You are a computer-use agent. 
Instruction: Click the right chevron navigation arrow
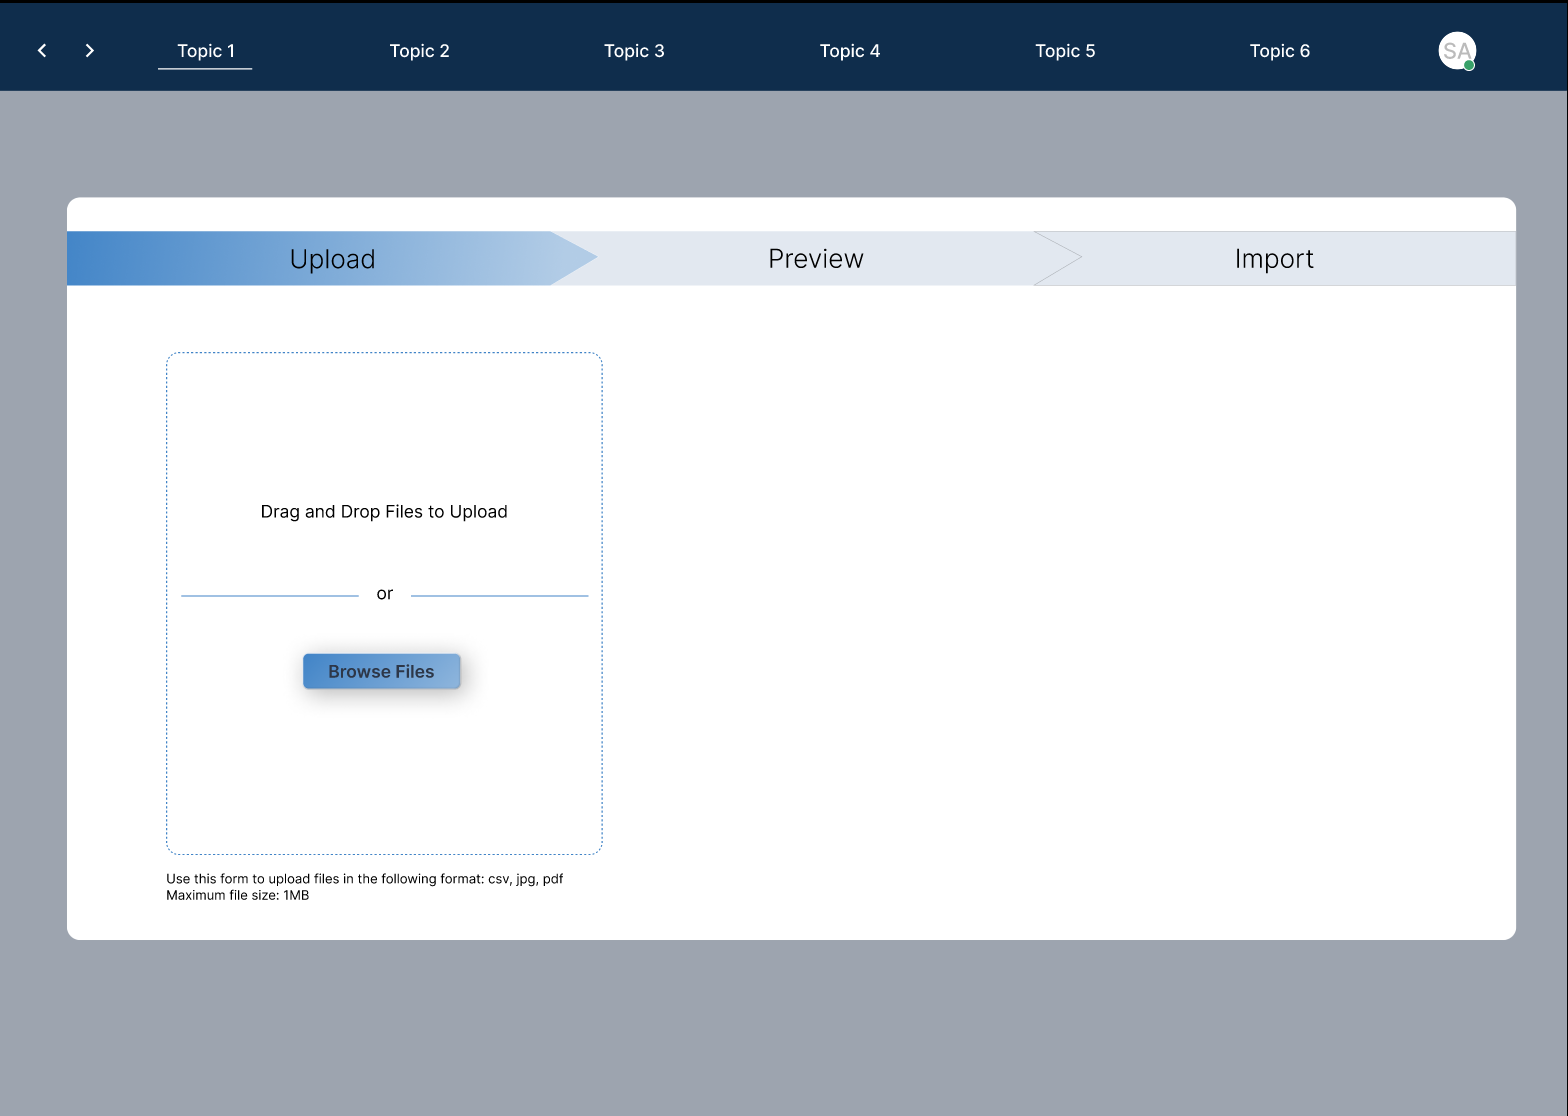pyautogui.click(x=90, y=50)
